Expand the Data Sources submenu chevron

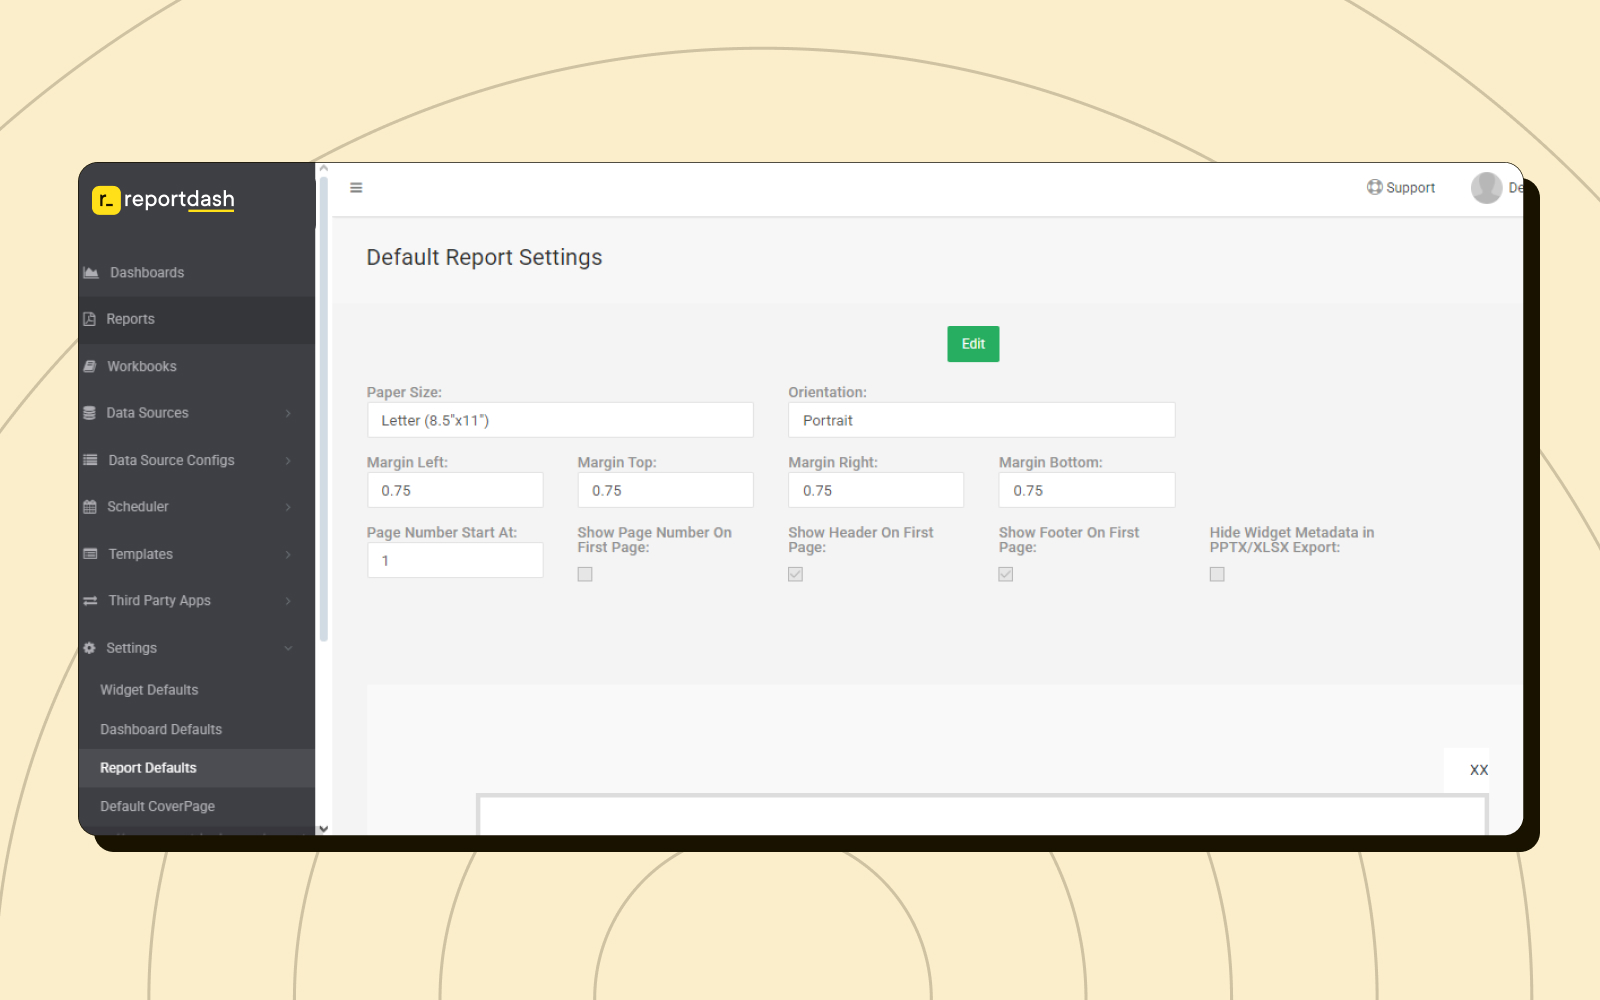coord(288,413)
